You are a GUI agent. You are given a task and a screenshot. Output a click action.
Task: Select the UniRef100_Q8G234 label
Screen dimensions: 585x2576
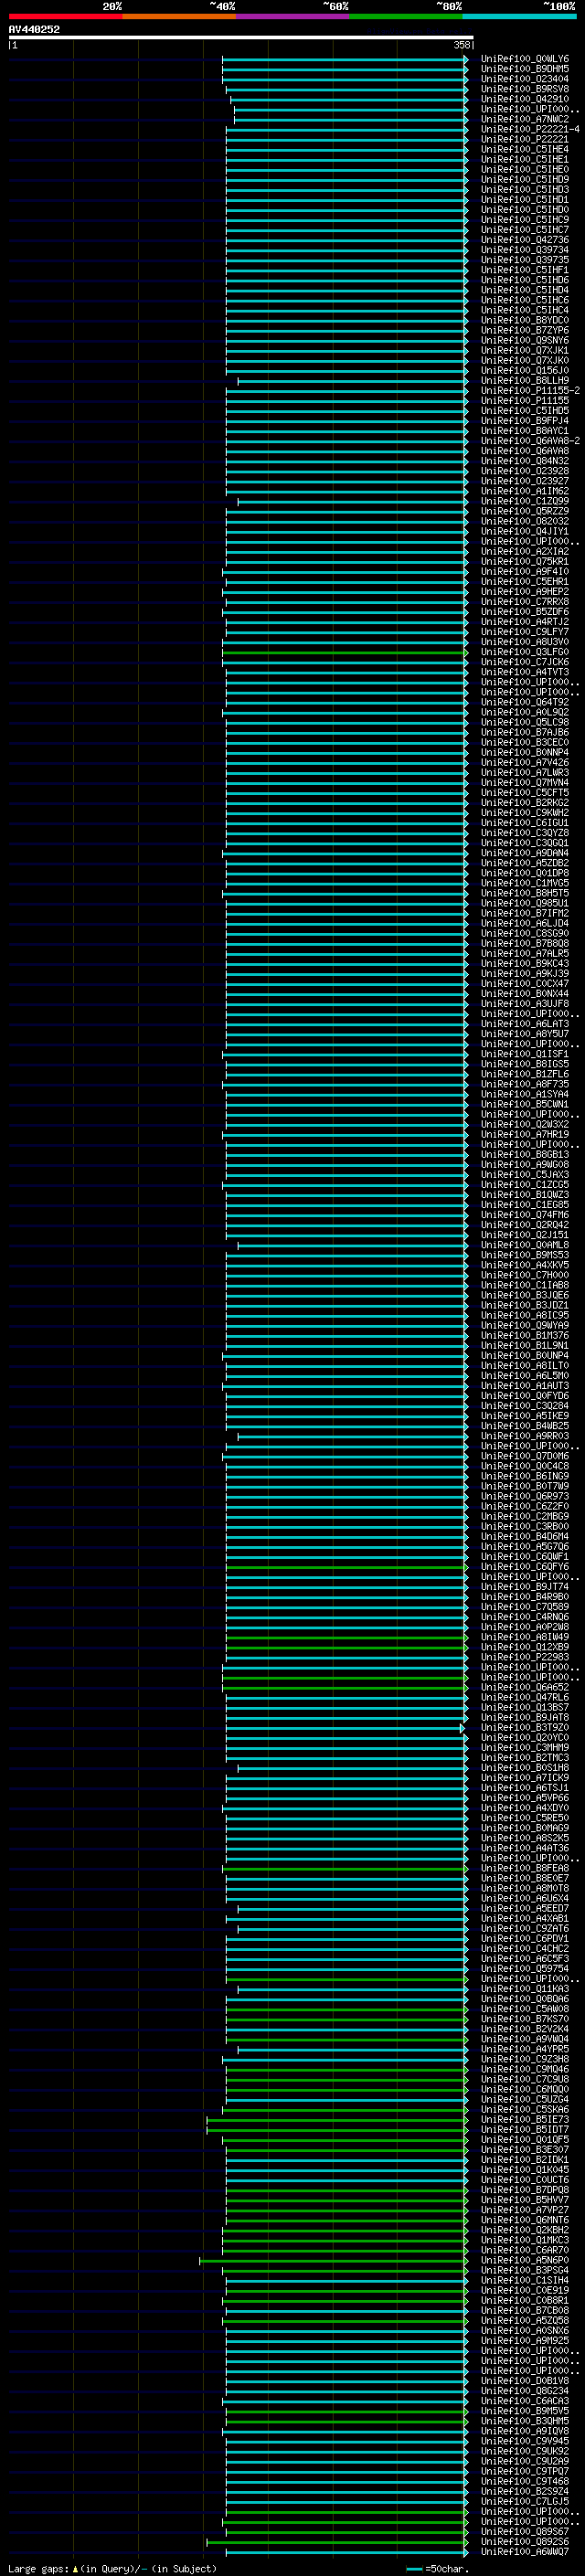coord(525,2390)
